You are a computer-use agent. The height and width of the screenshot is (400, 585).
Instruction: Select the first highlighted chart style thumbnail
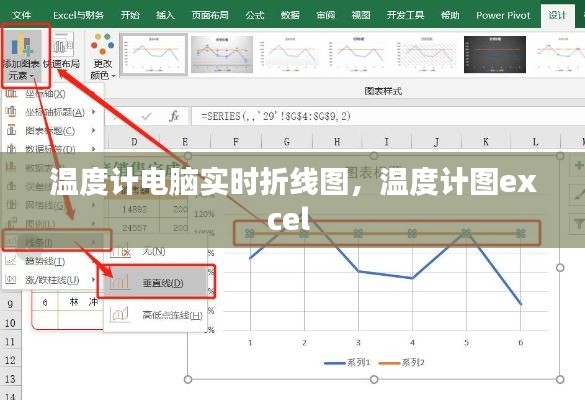(153, 54)
